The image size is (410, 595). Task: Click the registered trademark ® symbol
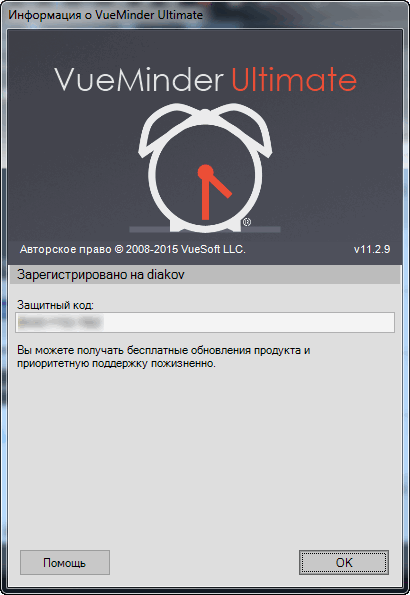pos(247,222)
